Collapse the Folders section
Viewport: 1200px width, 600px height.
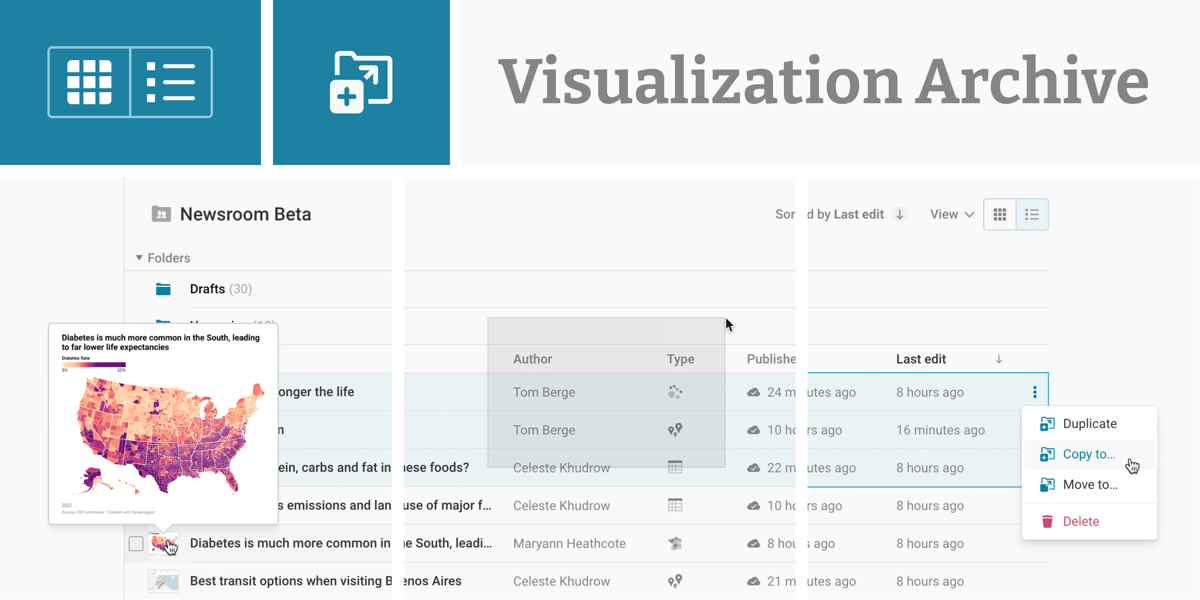coord(139,257)
